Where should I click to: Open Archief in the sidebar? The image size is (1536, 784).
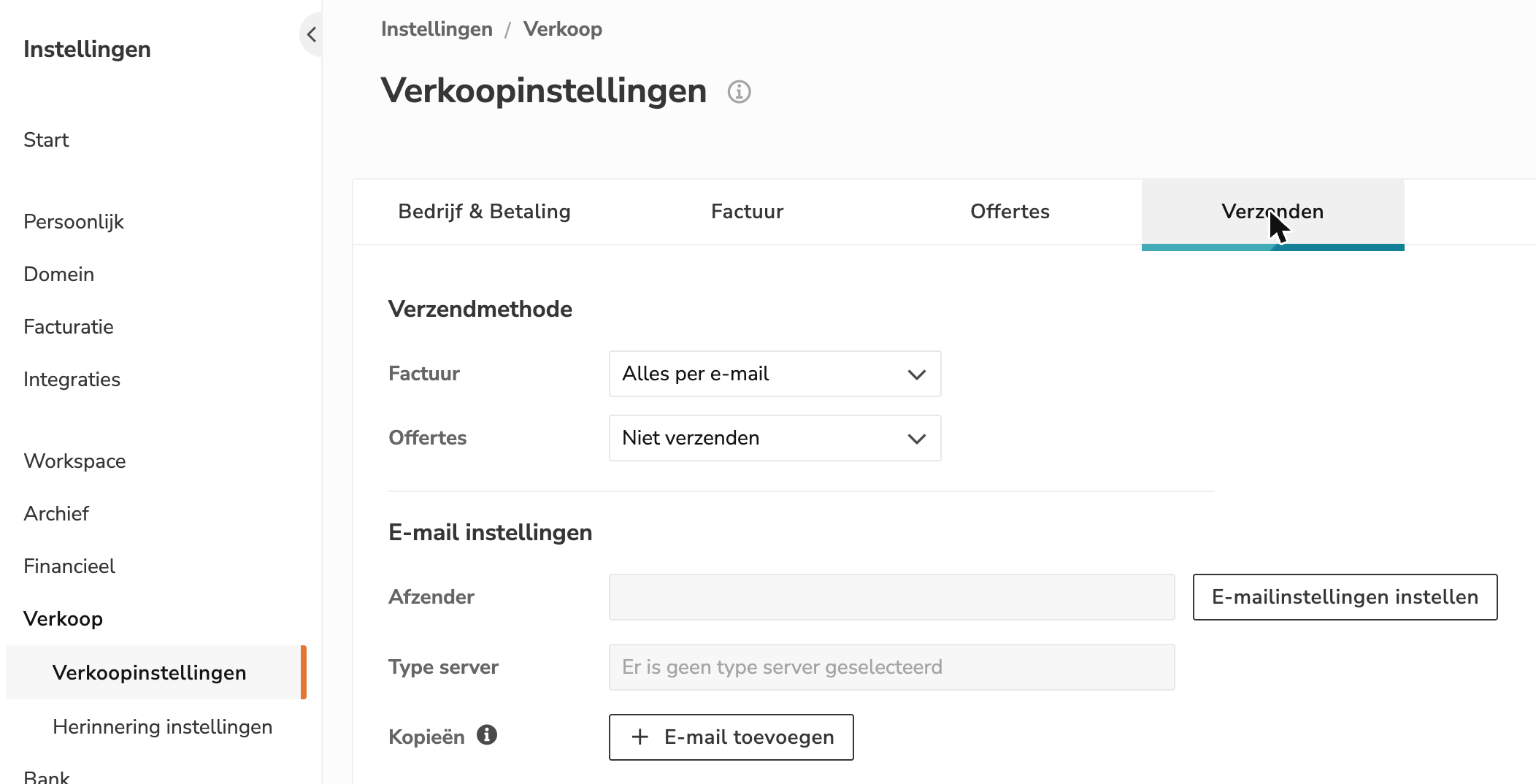(x=56, y=514)
